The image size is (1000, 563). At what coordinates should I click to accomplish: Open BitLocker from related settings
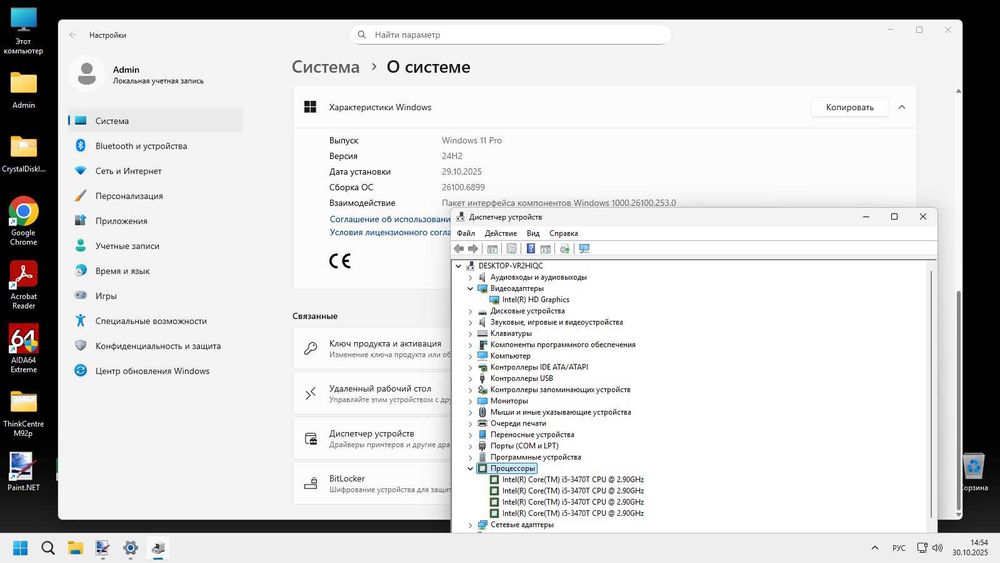coord(372,483)
